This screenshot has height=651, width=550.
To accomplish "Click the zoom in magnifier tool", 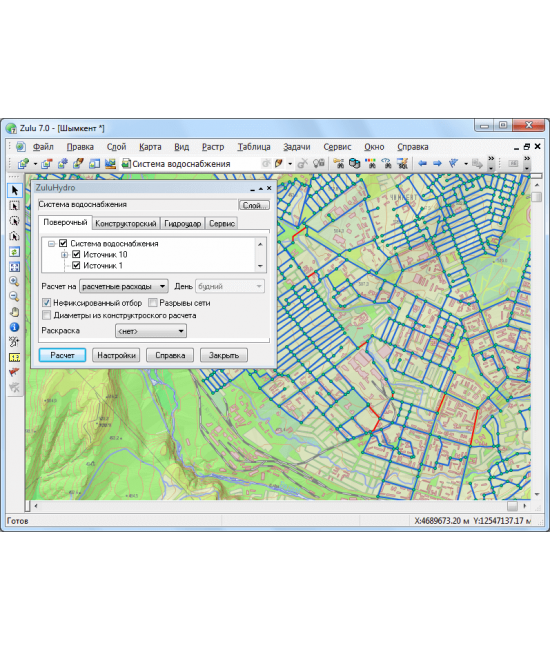I will [x=15, y=281].
